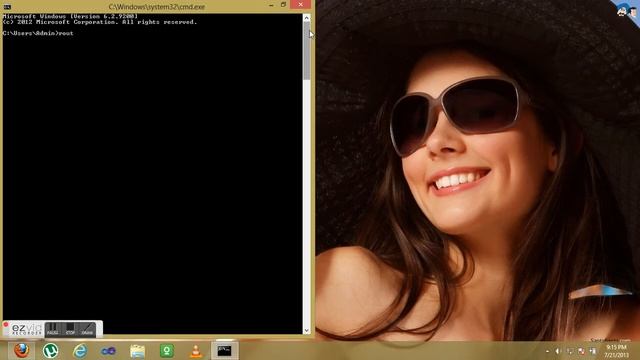This screenshot has width=640, height=360.
Task: Open Firefox from the taskbar
Action: point(21,350)
